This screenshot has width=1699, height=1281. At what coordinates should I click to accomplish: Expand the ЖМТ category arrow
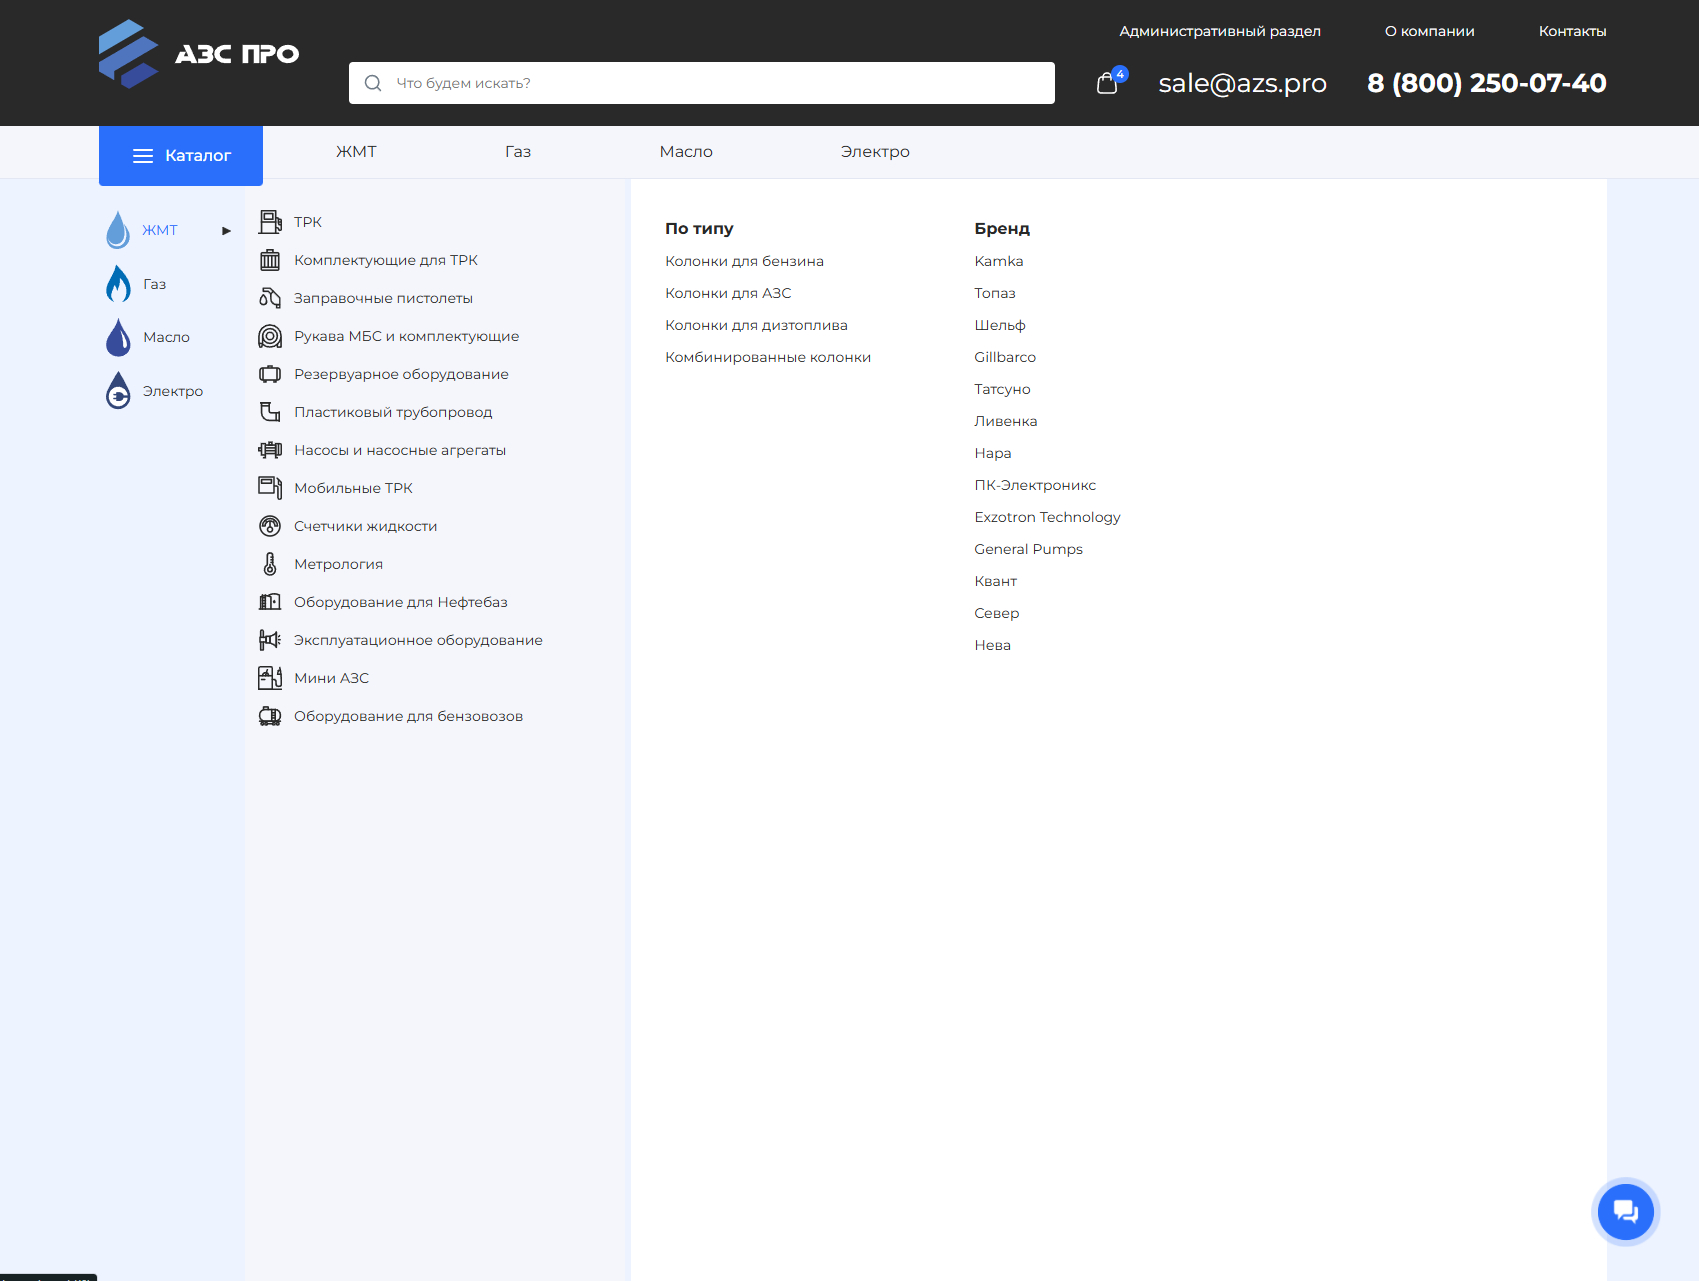pos(227,231)
